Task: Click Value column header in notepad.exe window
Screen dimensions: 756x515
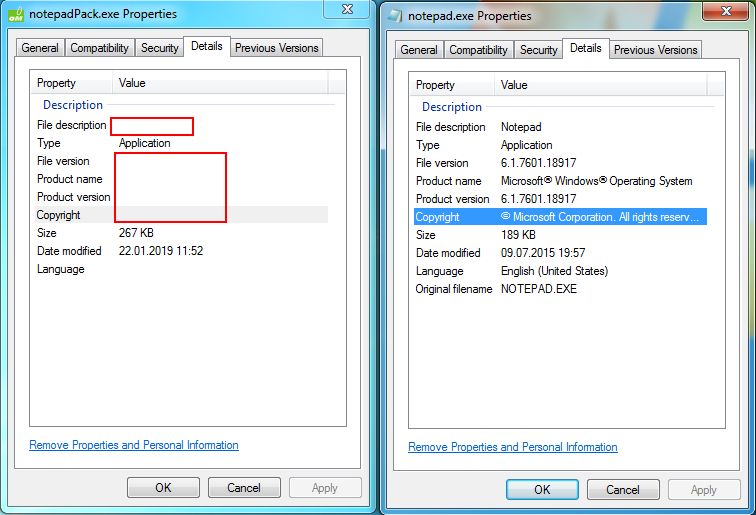Action: pyautogui.click(x=601, y=85)
